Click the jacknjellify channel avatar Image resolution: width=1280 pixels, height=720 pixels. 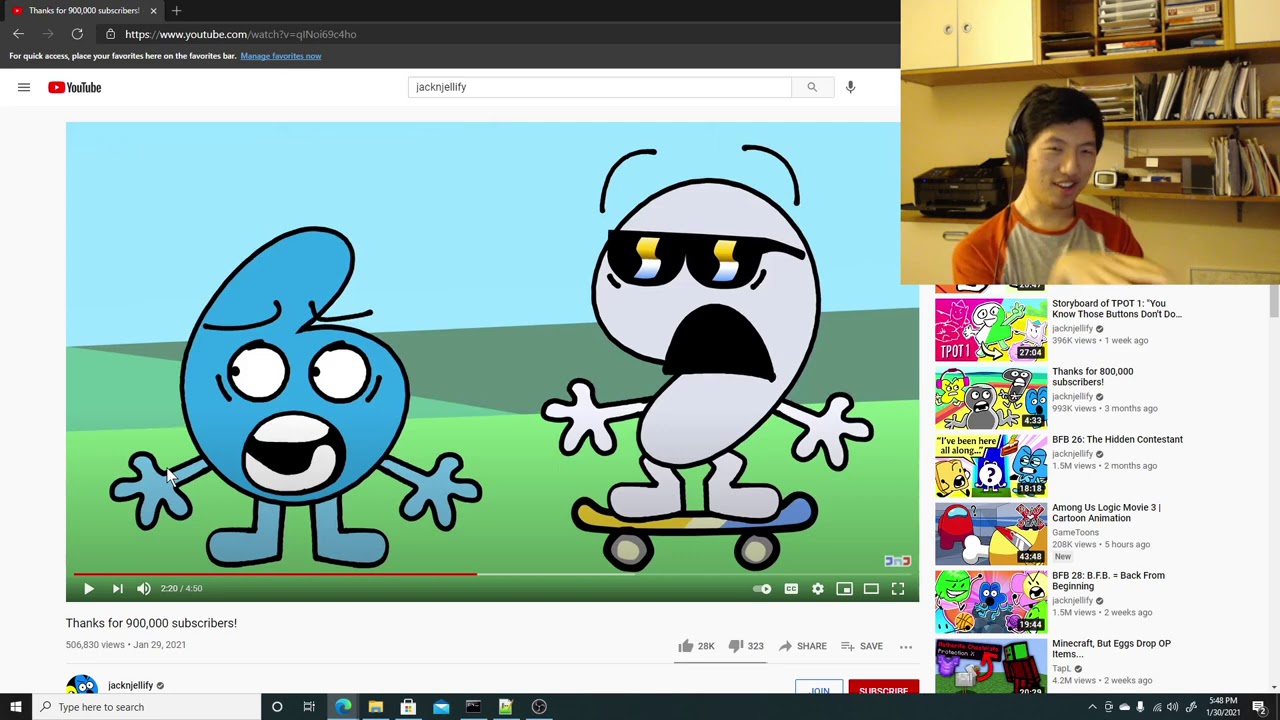pos(82,685)
